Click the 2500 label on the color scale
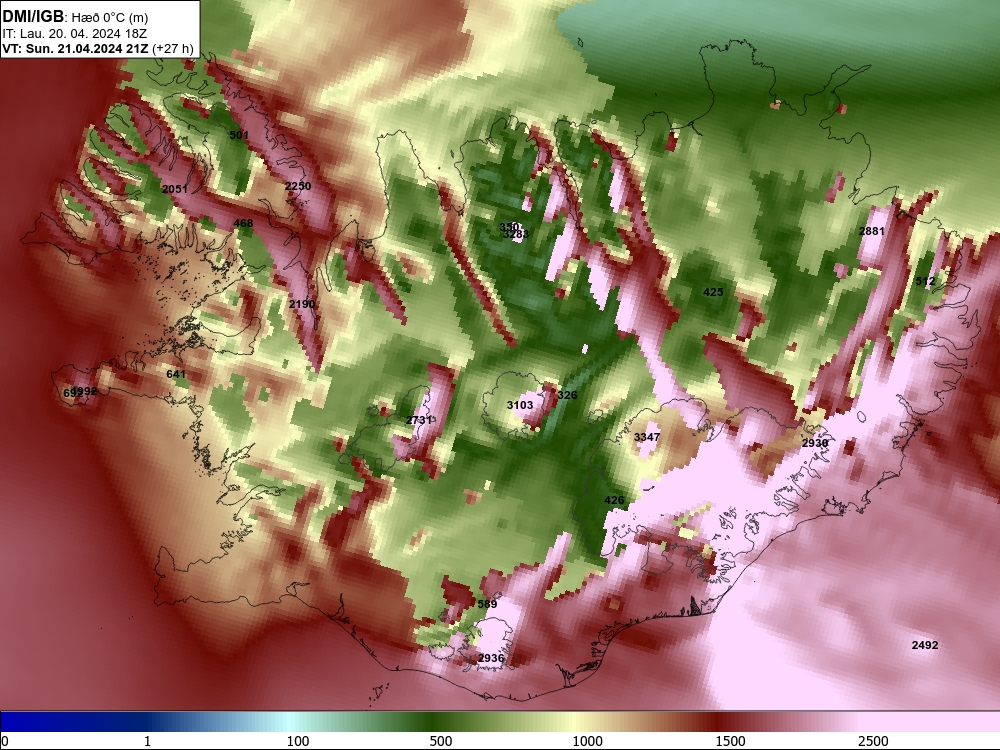 [x=873, y=741]
